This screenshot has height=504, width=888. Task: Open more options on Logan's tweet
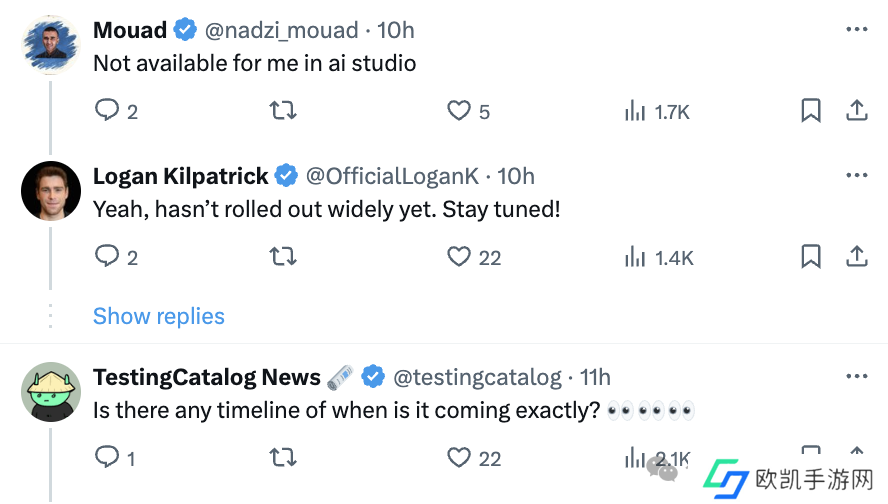857,176
